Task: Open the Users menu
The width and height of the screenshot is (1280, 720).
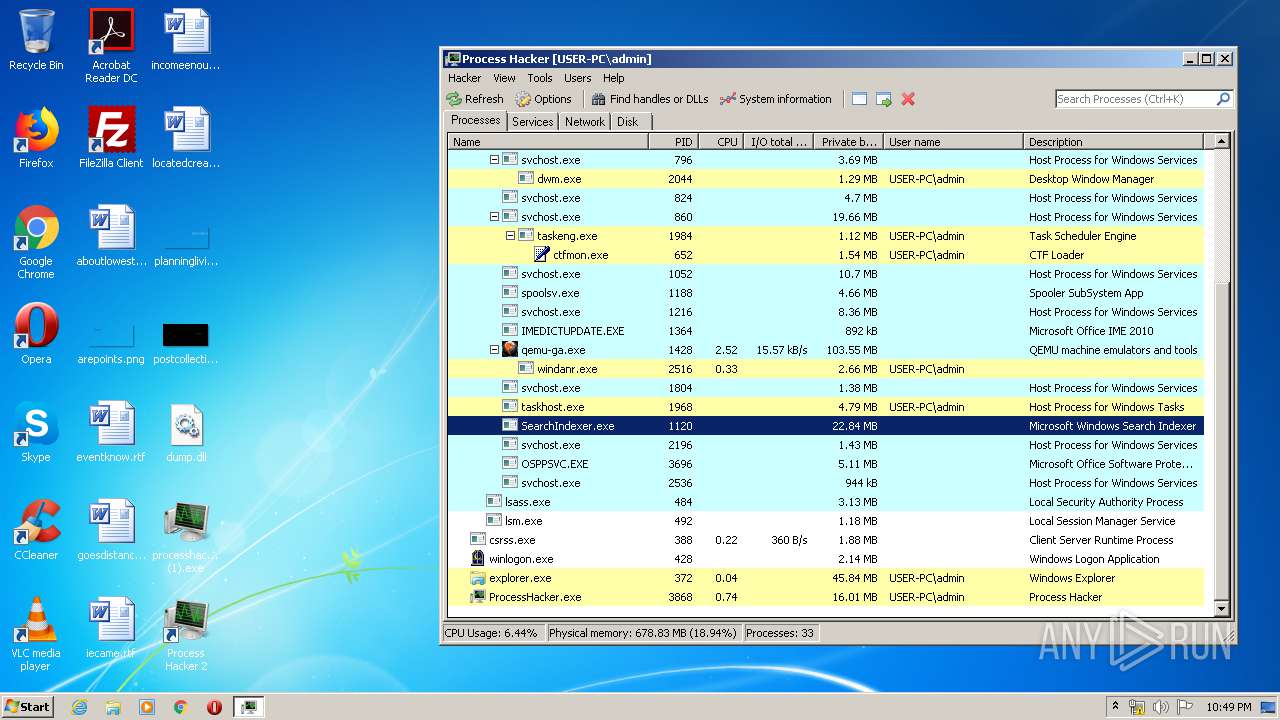Action: (577, 78)
